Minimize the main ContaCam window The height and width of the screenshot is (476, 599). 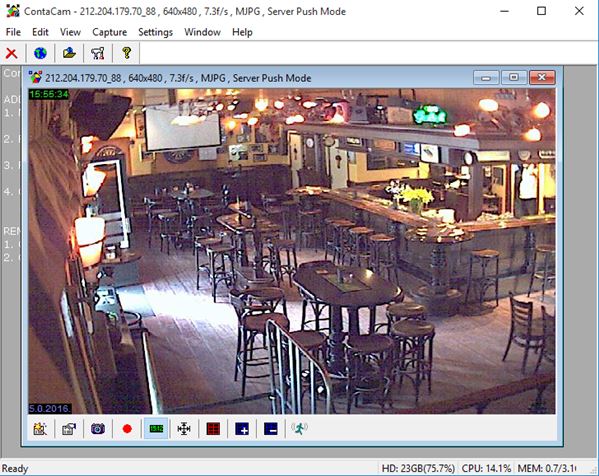[x=505, y=11]
